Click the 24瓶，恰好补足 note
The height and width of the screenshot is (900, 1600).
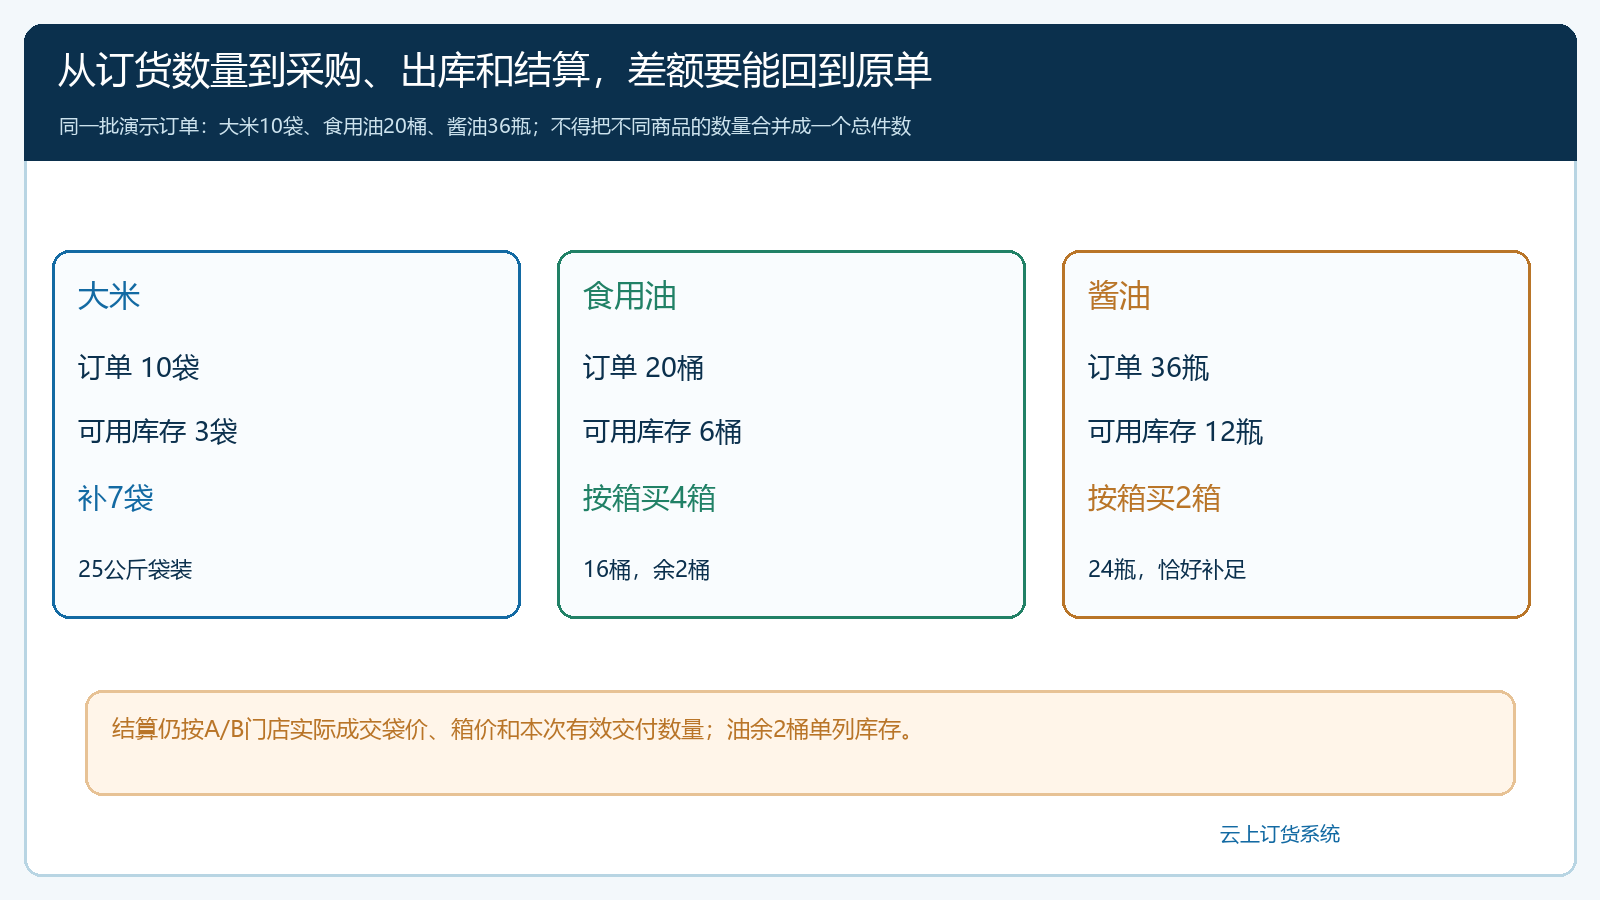[x=1167, y=570]
